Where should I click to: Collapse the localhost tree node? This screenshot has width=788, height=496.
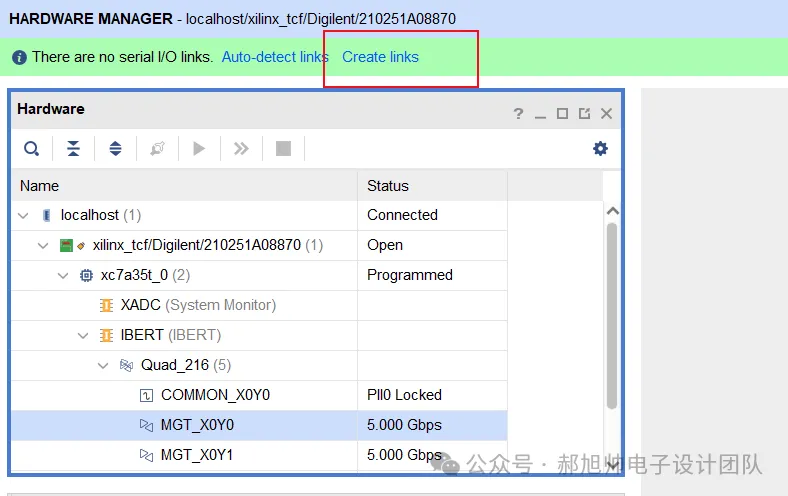pyautogui.click(x=23, y=215)
